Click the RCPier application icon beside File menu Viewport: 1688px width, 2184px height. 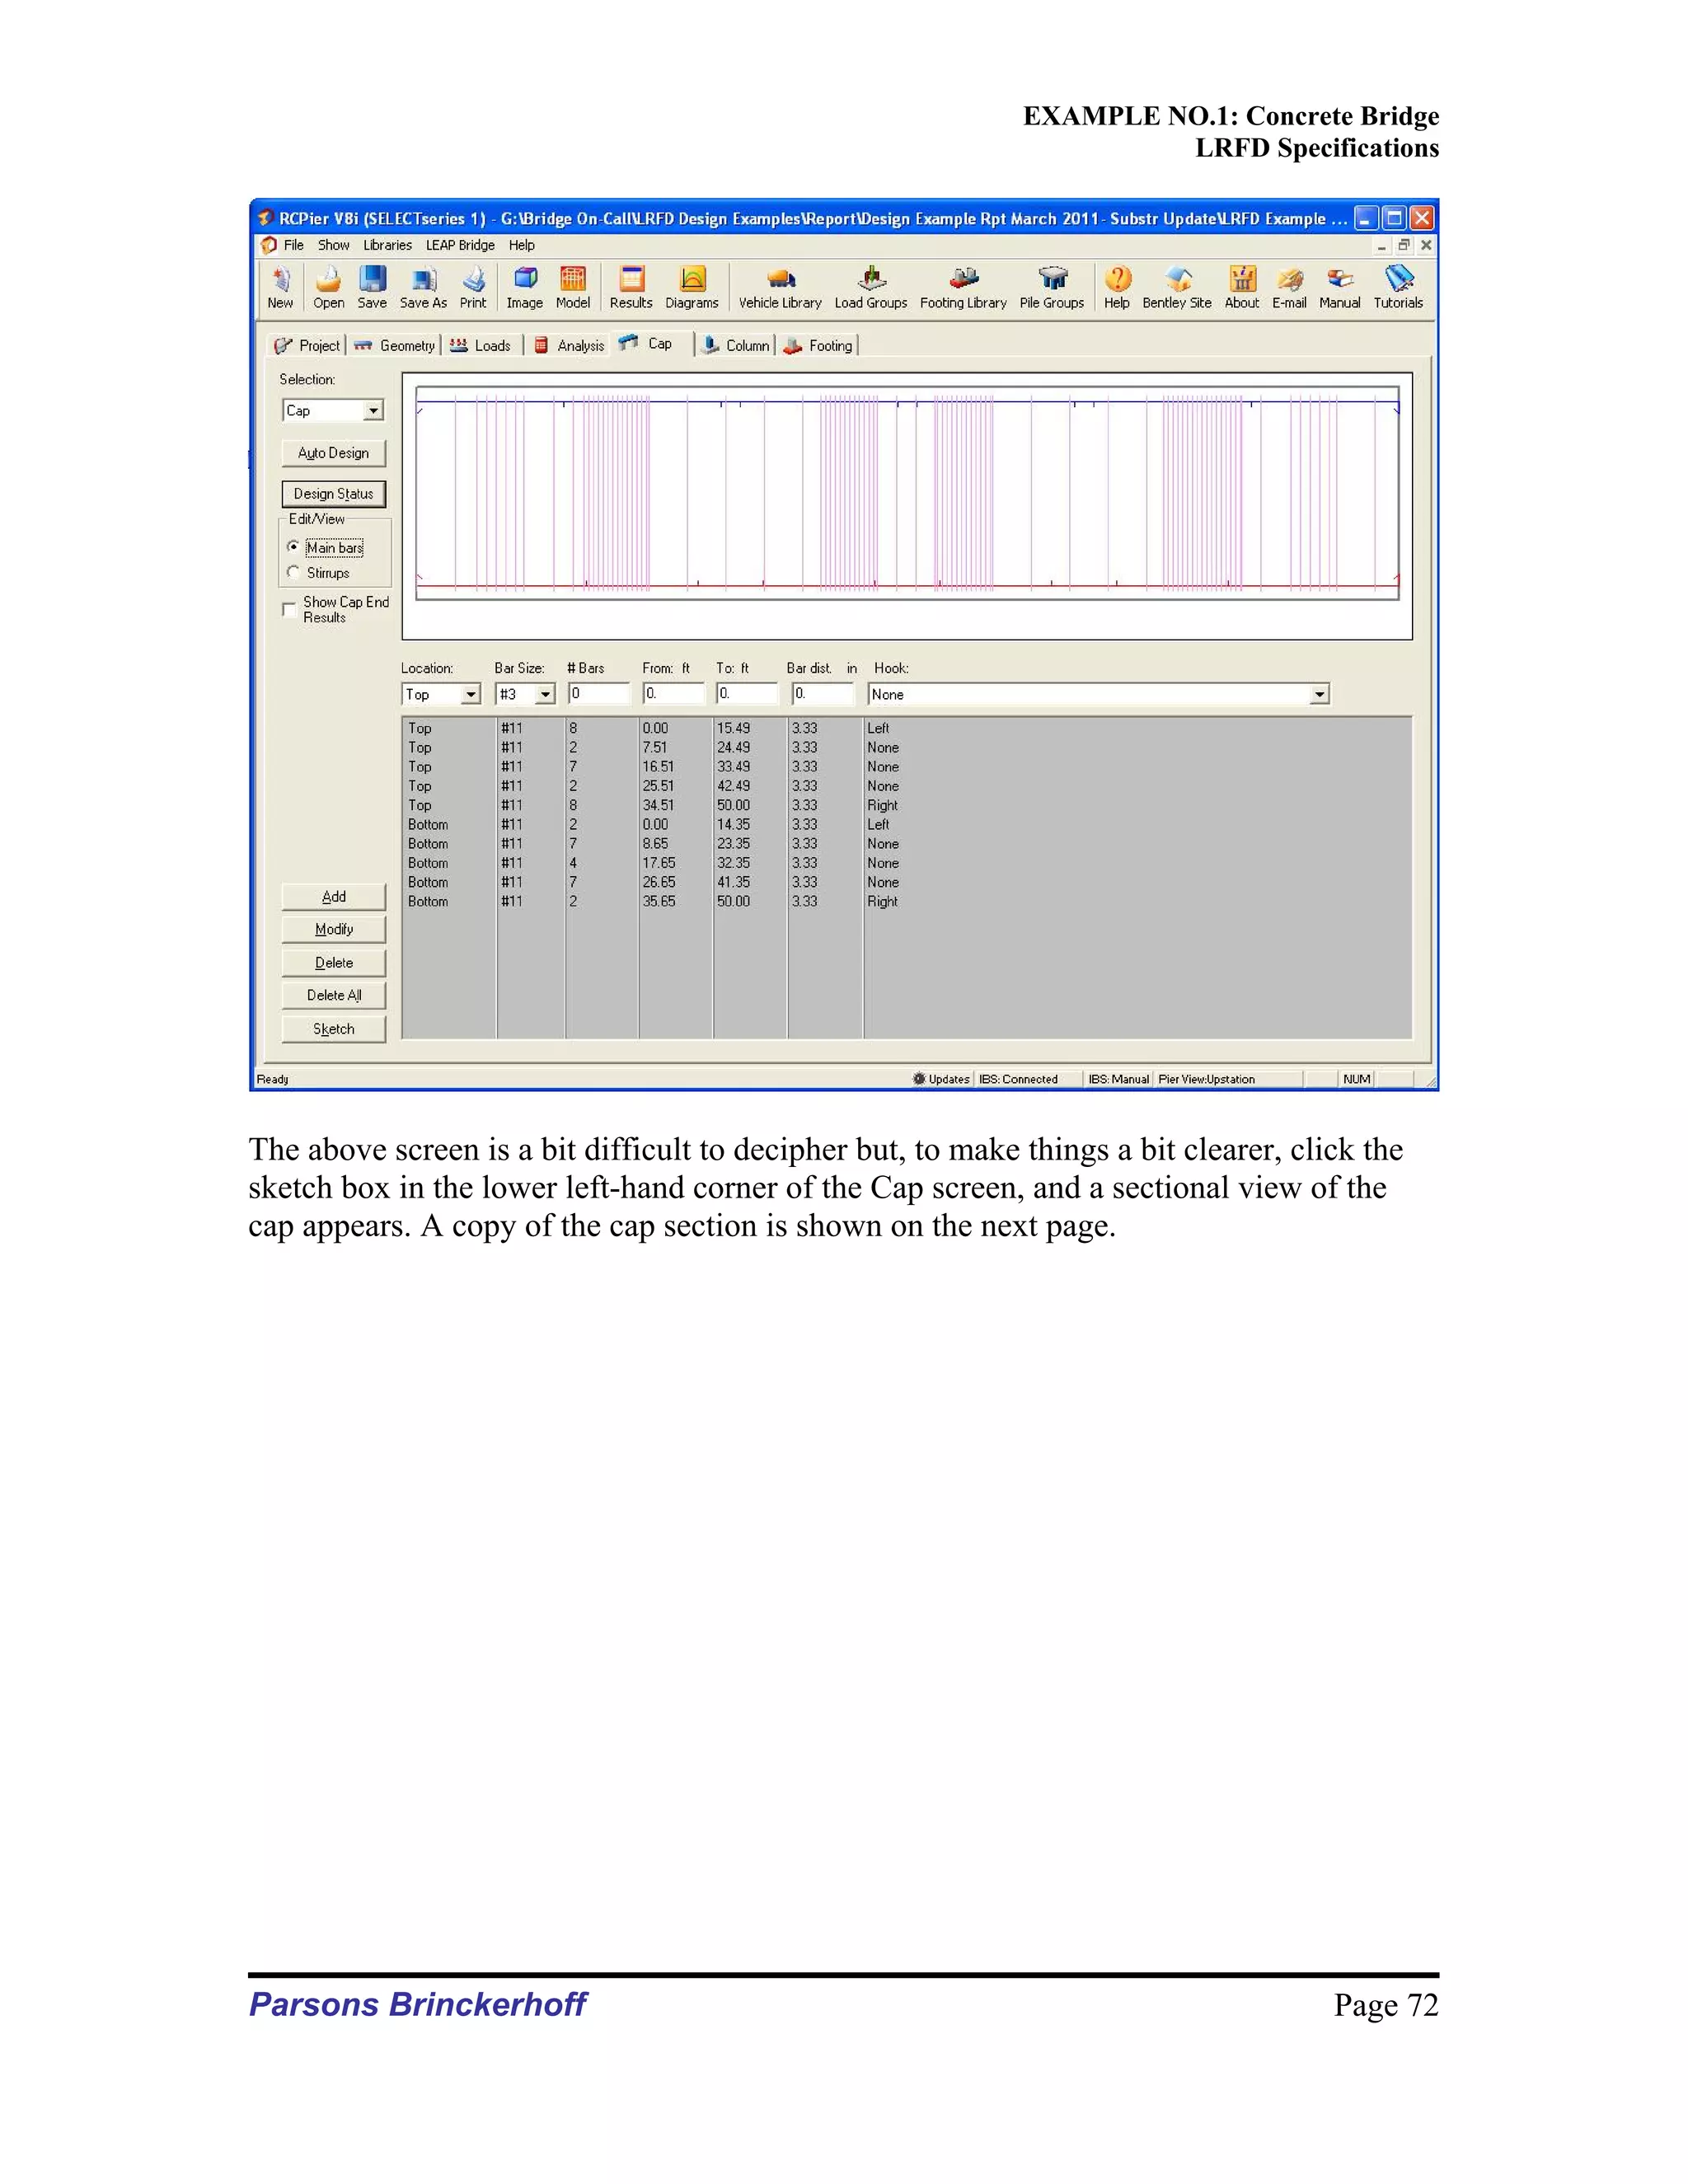[269, 245]
